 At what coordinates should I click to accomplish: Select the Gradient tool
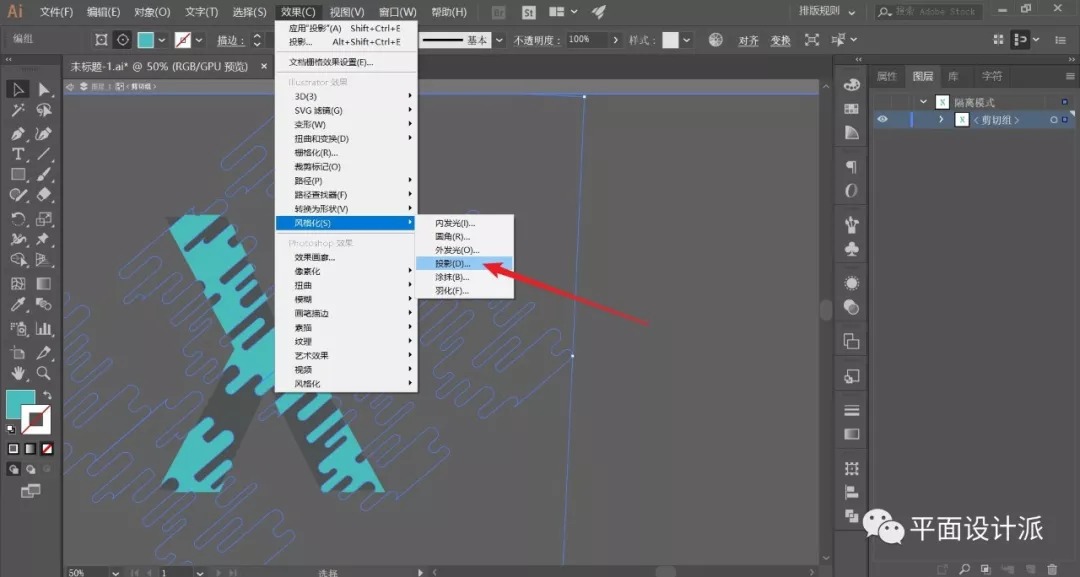pos(43,284)
